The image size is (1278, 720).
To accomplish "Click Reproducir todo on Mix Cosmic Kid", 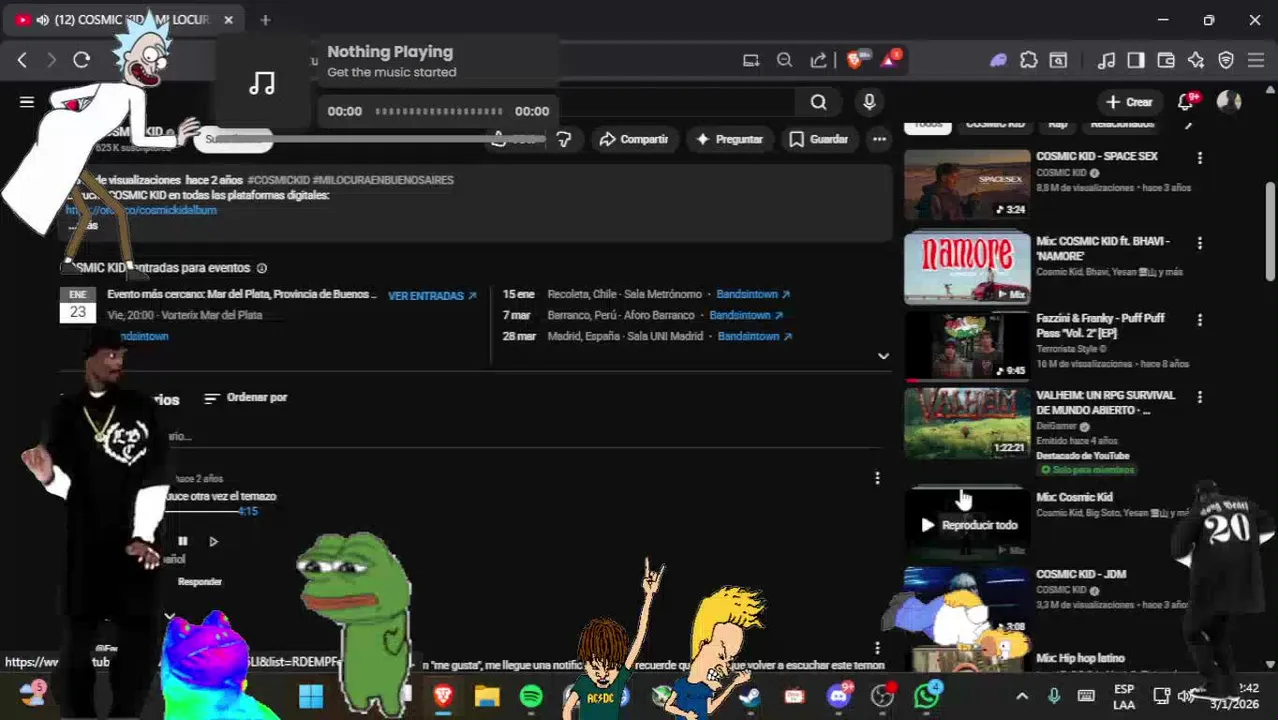I will click(967, 525).
